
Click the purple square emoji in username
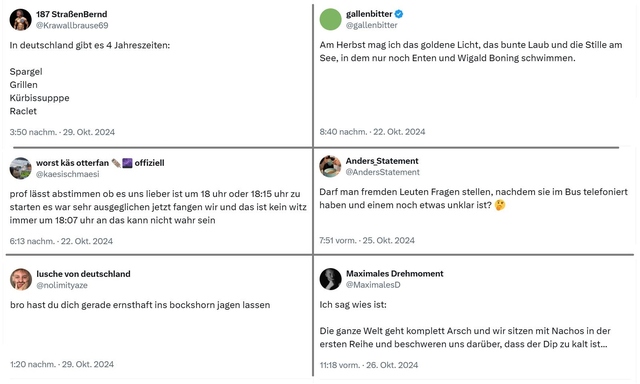pyautogui.click(x=127, y=163)
